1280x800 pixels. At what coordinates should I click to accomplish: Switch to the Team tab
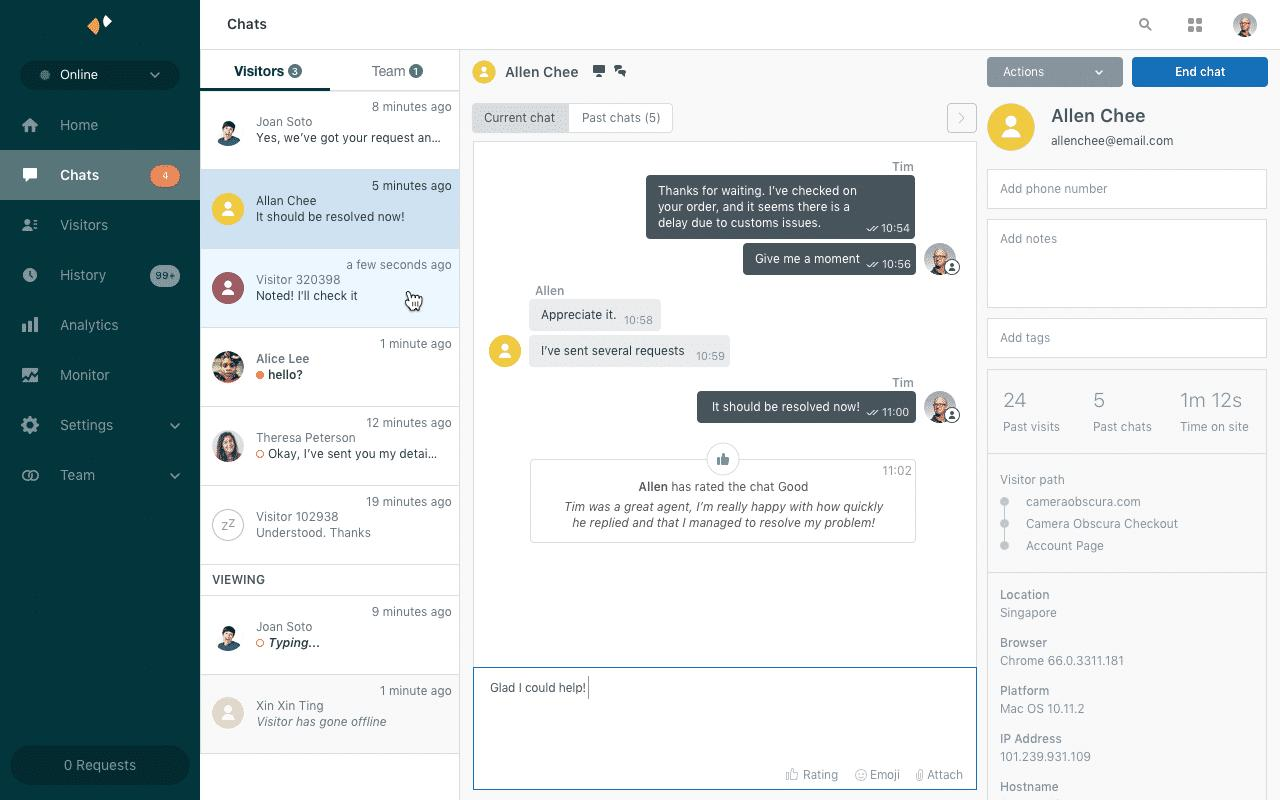pyautogui.click(x=396, y=71)
